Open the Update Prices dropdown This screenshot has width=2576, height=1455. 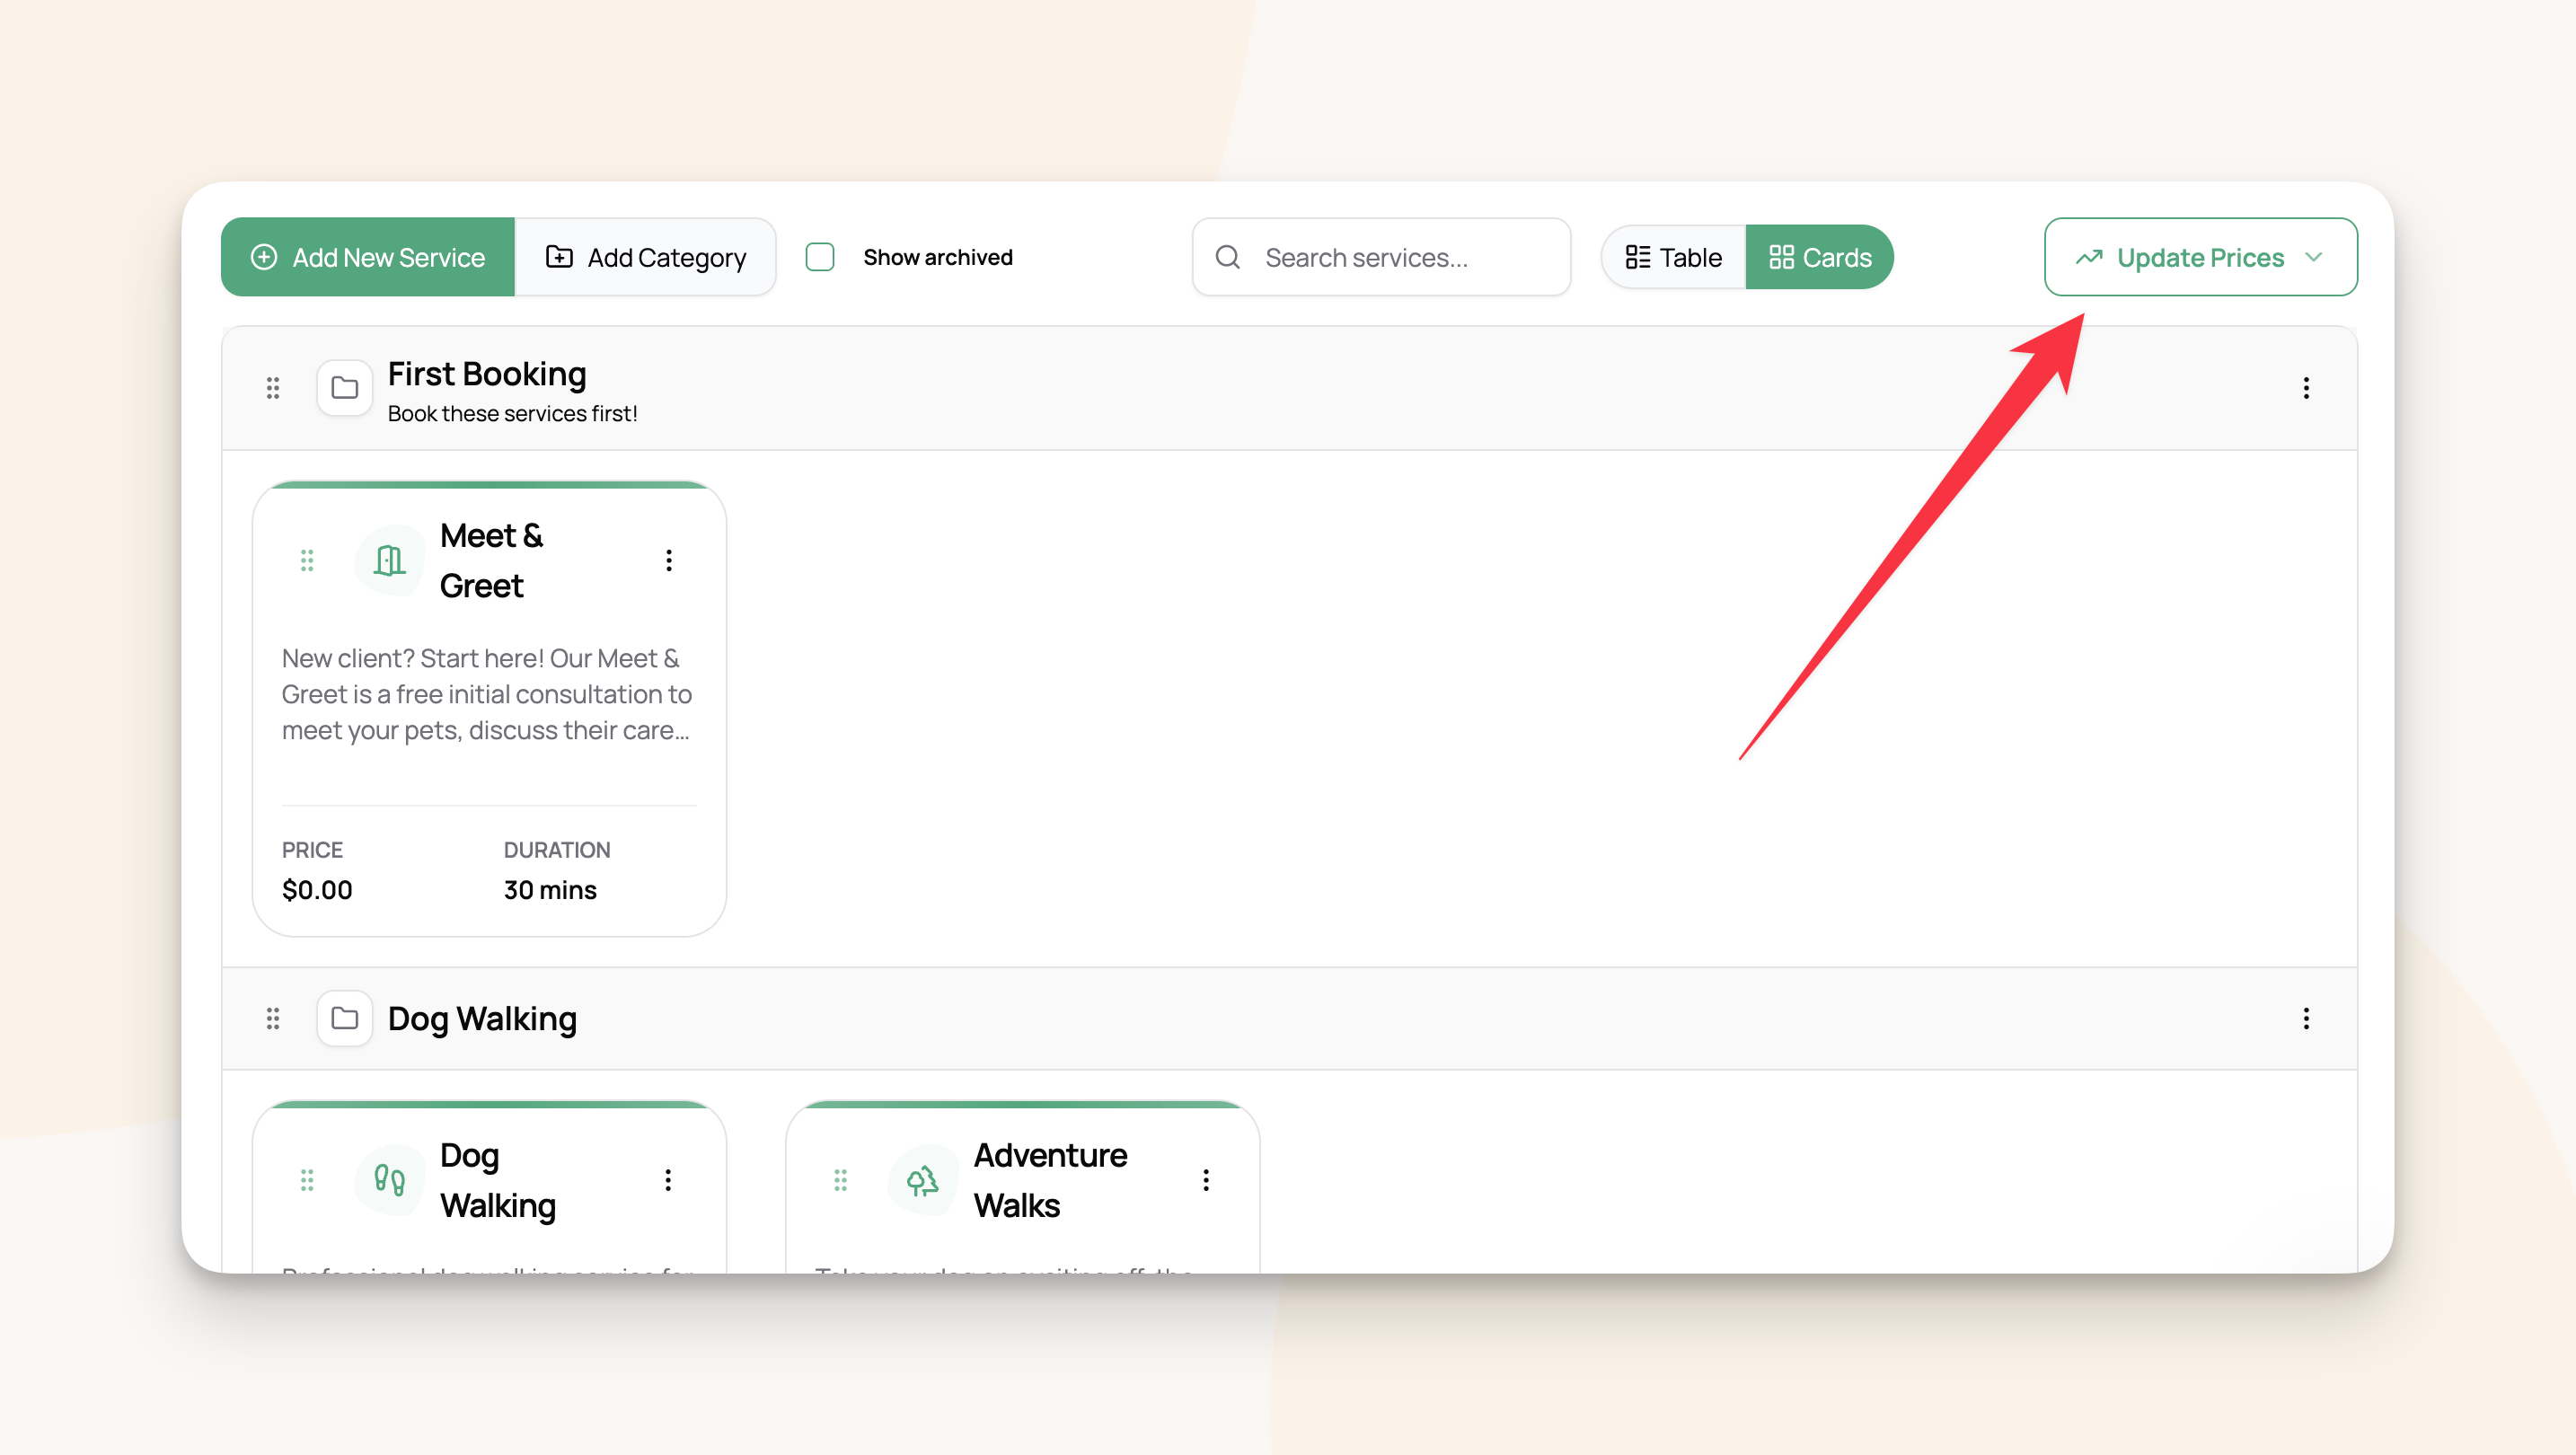(2201, 257)
